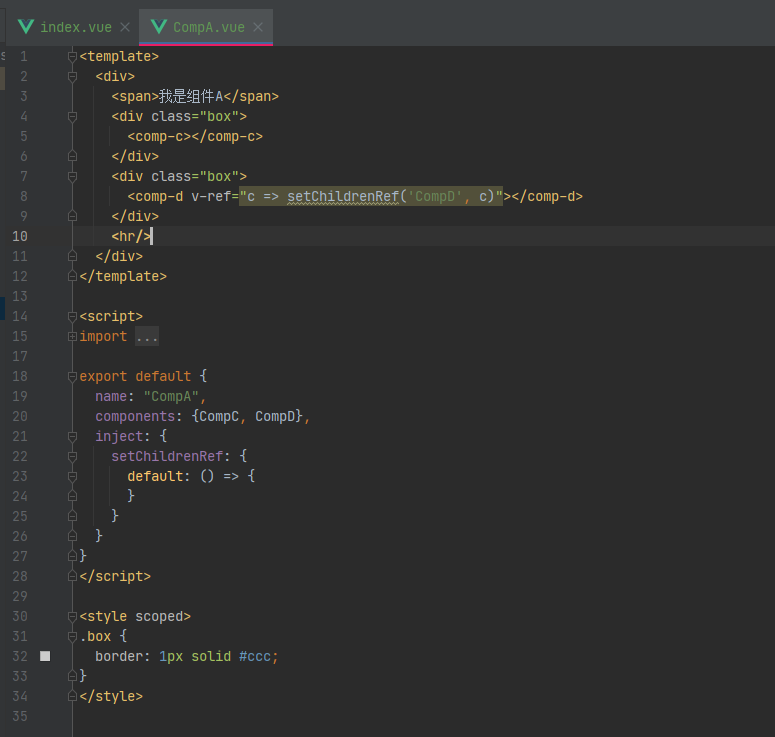Collapse the export default block fold marker
775x737 pixels.
(72, 377)
